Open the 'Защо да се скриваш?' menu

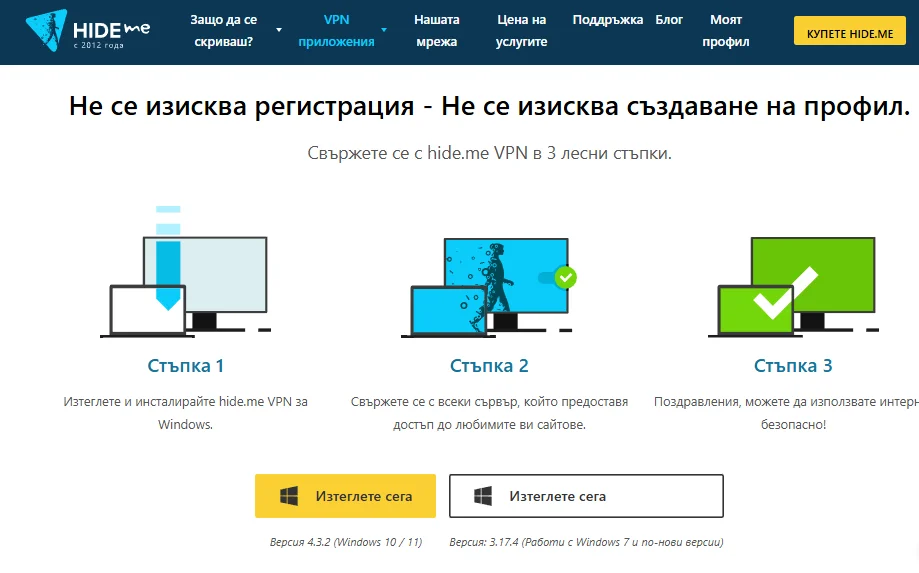pyautogui.click(x=223, y=30)
